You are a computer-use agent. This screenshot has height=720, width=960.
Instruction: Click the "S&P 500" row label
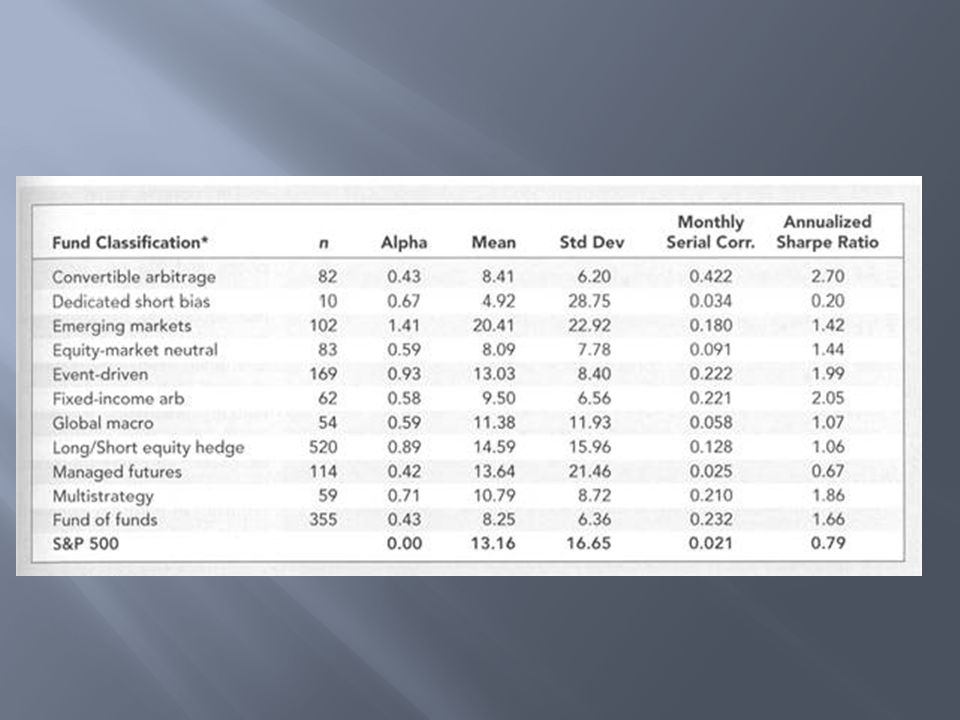(x=86, y=544)
